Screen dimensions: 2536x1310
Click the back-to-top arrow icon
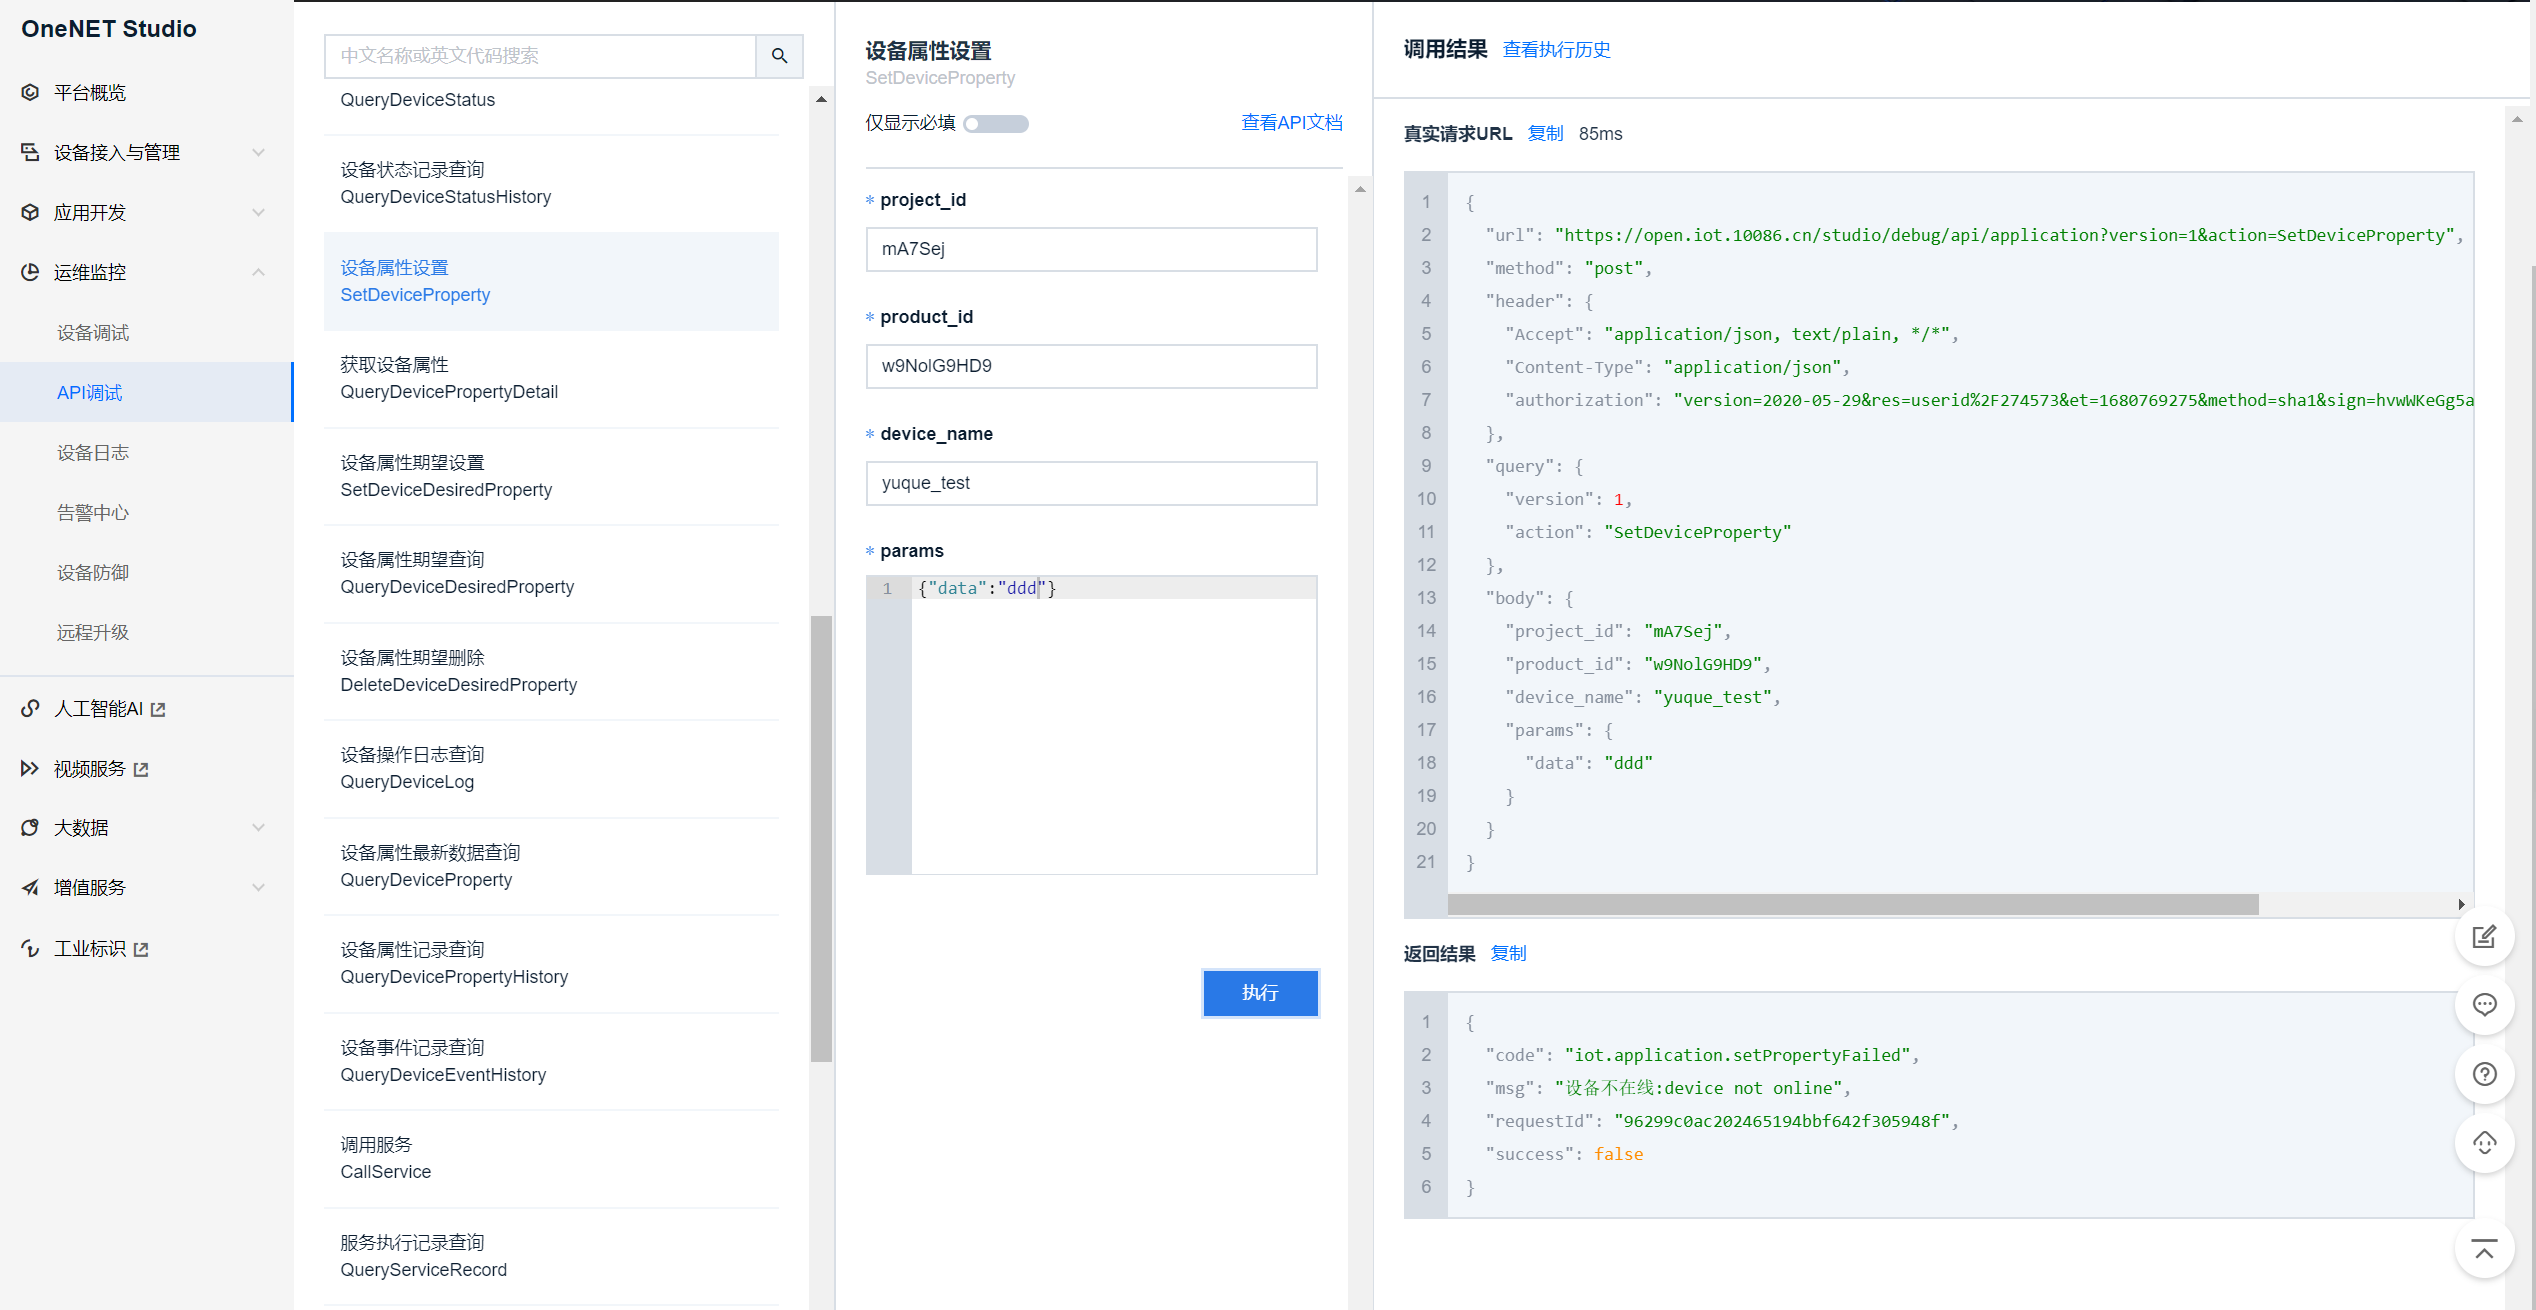pos(2484,1249)
